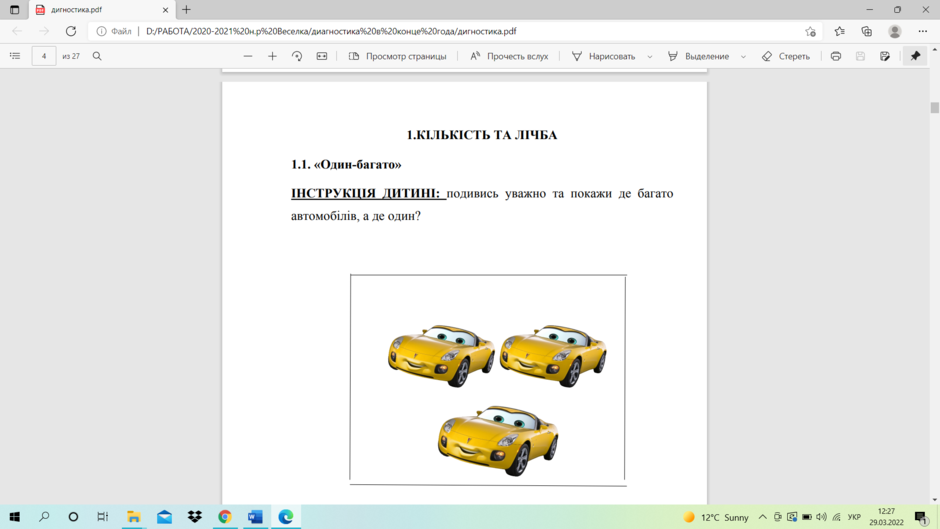Open the weather widget showing 12°C Sunny
Image resolution: width=940 pixels, height=529 pixels.
tap(716, 517)
